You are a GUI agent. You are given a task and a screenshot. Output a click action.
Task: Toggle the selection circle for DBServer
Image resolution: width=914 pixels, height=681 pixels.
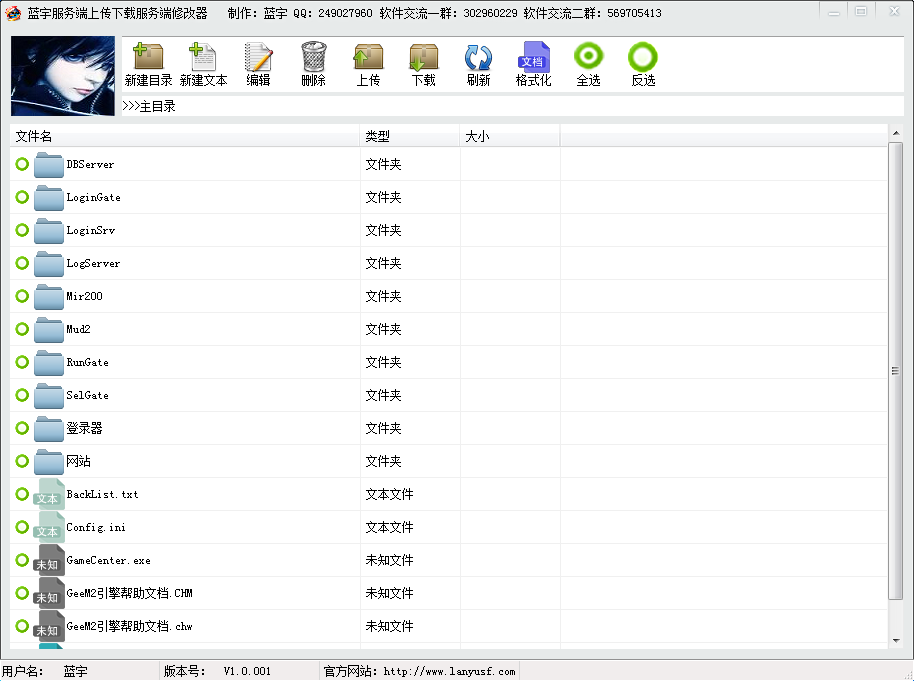coord(22,164)
